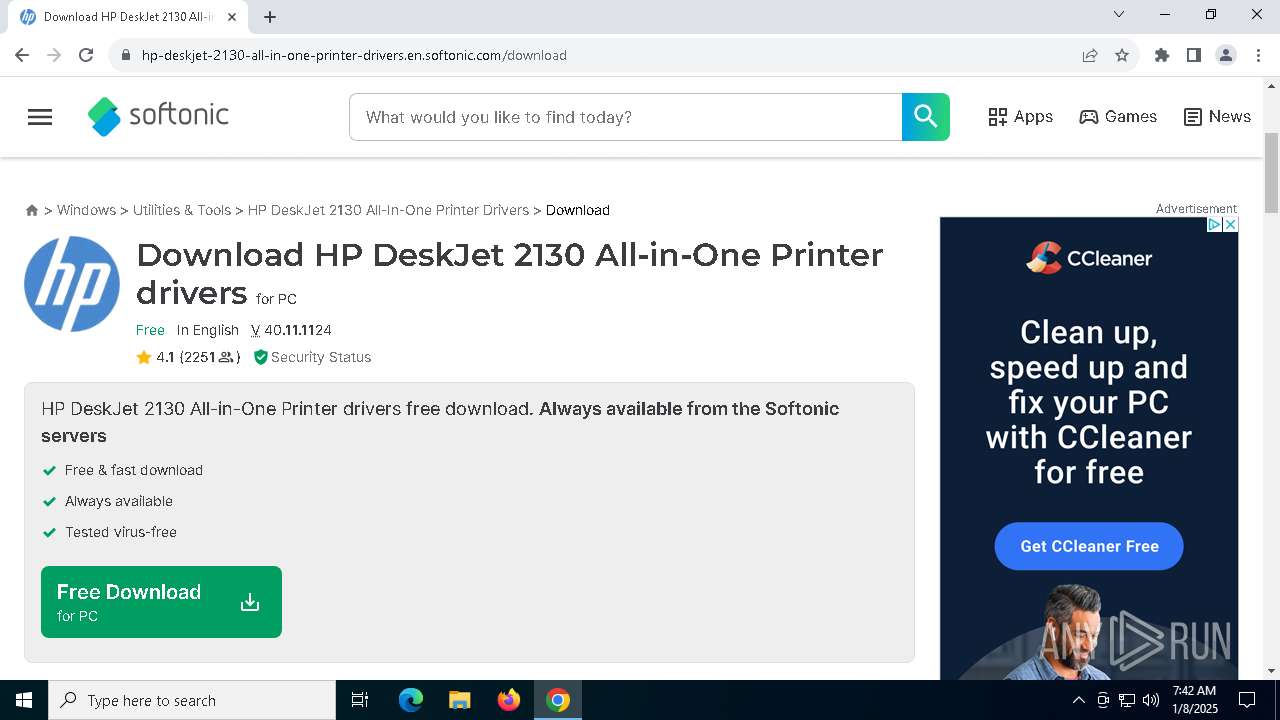Click the Softonic logo

point(158,116)
